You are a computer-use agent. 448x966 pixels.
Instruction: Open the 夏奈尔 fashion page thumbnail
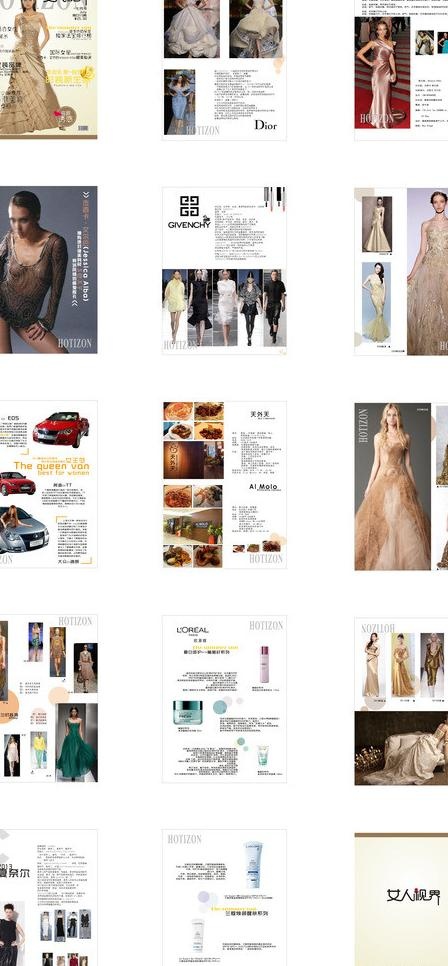pyautogui.click(x=48, y=898)
